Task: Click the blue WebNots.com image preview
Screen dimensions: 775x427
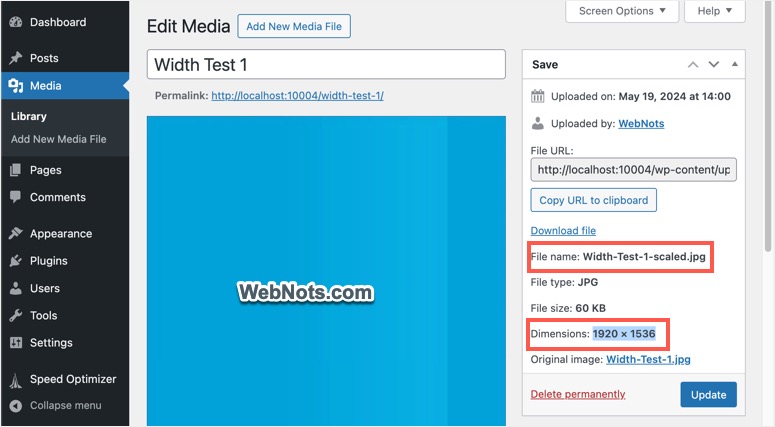Action: pyautogui.click(x=326, y=271)
